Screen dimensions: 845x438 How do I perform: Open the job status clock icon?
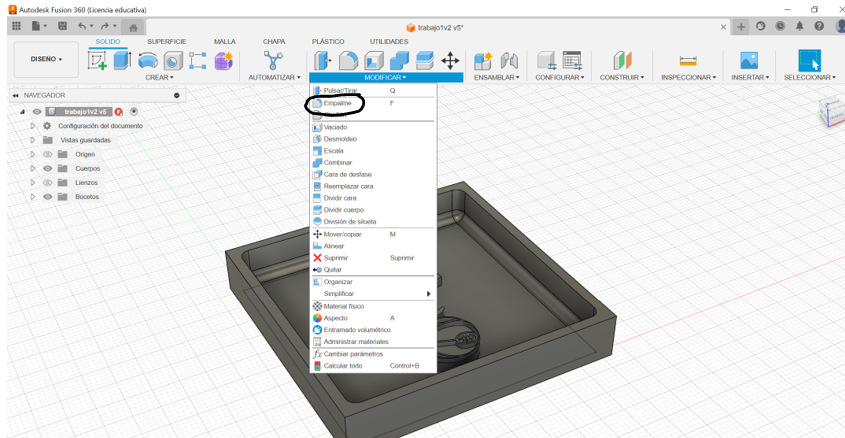pos(780,26)
